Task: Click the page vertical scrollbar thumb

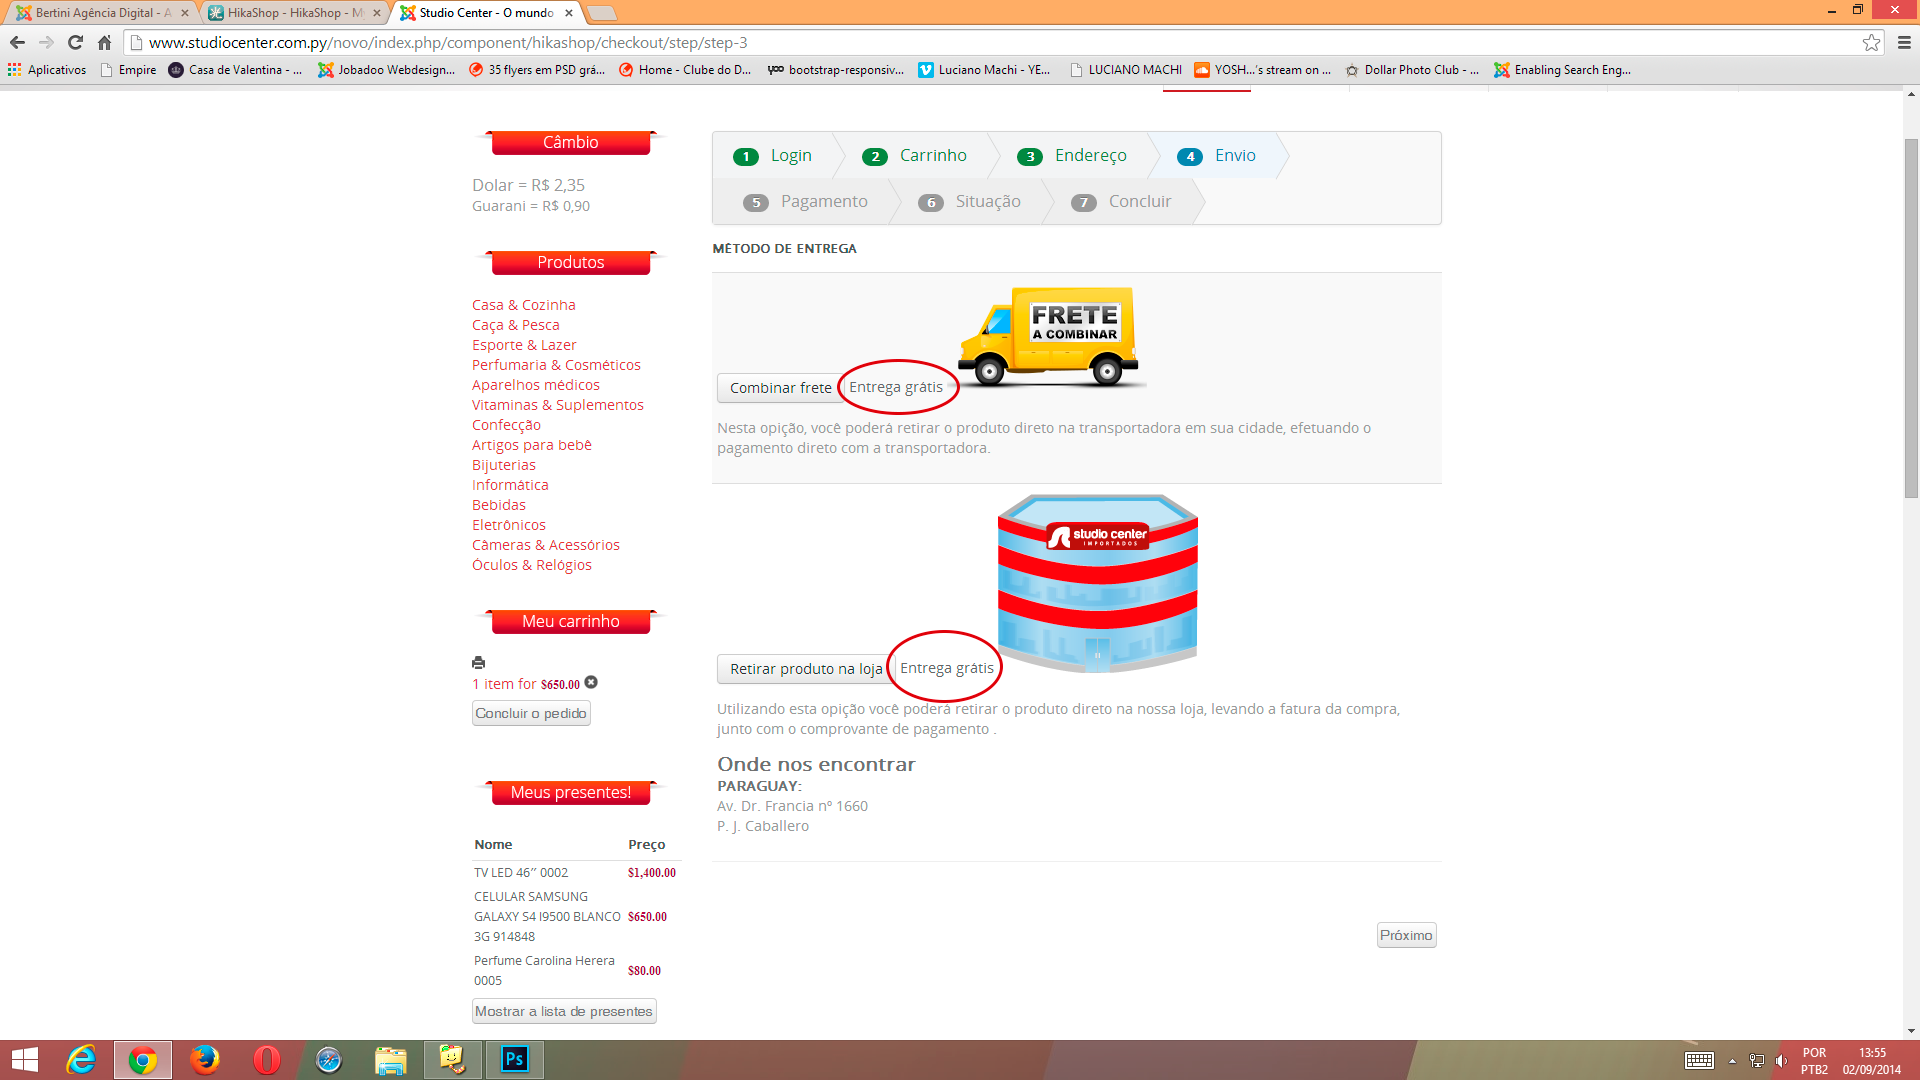Action: click(1911, 320)
